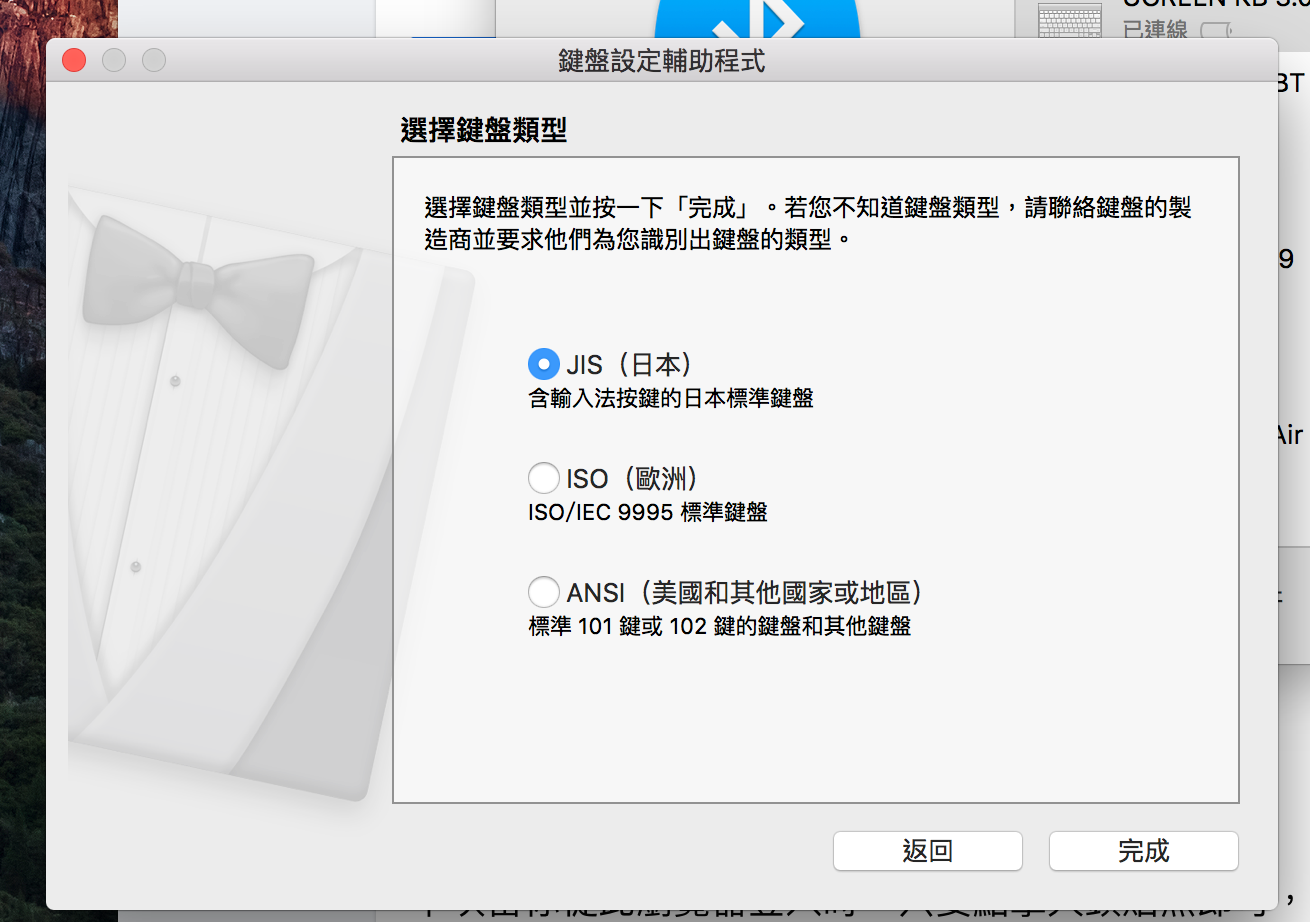Click the MacBook Air label in background

pyautogui.click(x=1288, y=435)
